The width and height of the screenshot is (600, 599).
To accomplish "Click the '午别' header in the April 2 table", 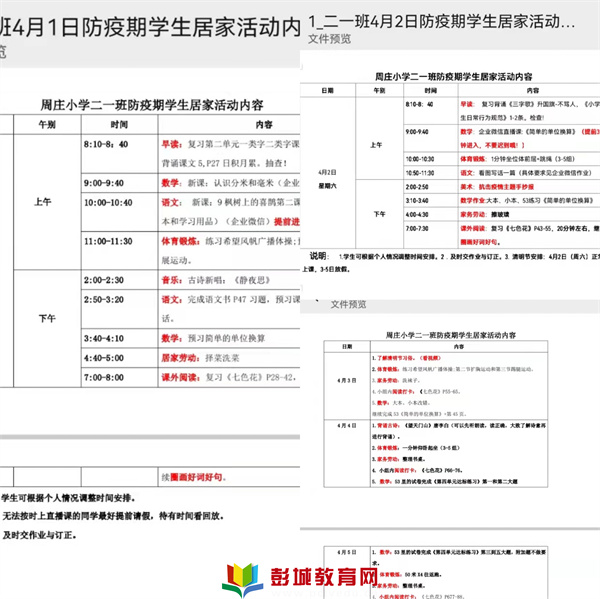I will (379, 90).
